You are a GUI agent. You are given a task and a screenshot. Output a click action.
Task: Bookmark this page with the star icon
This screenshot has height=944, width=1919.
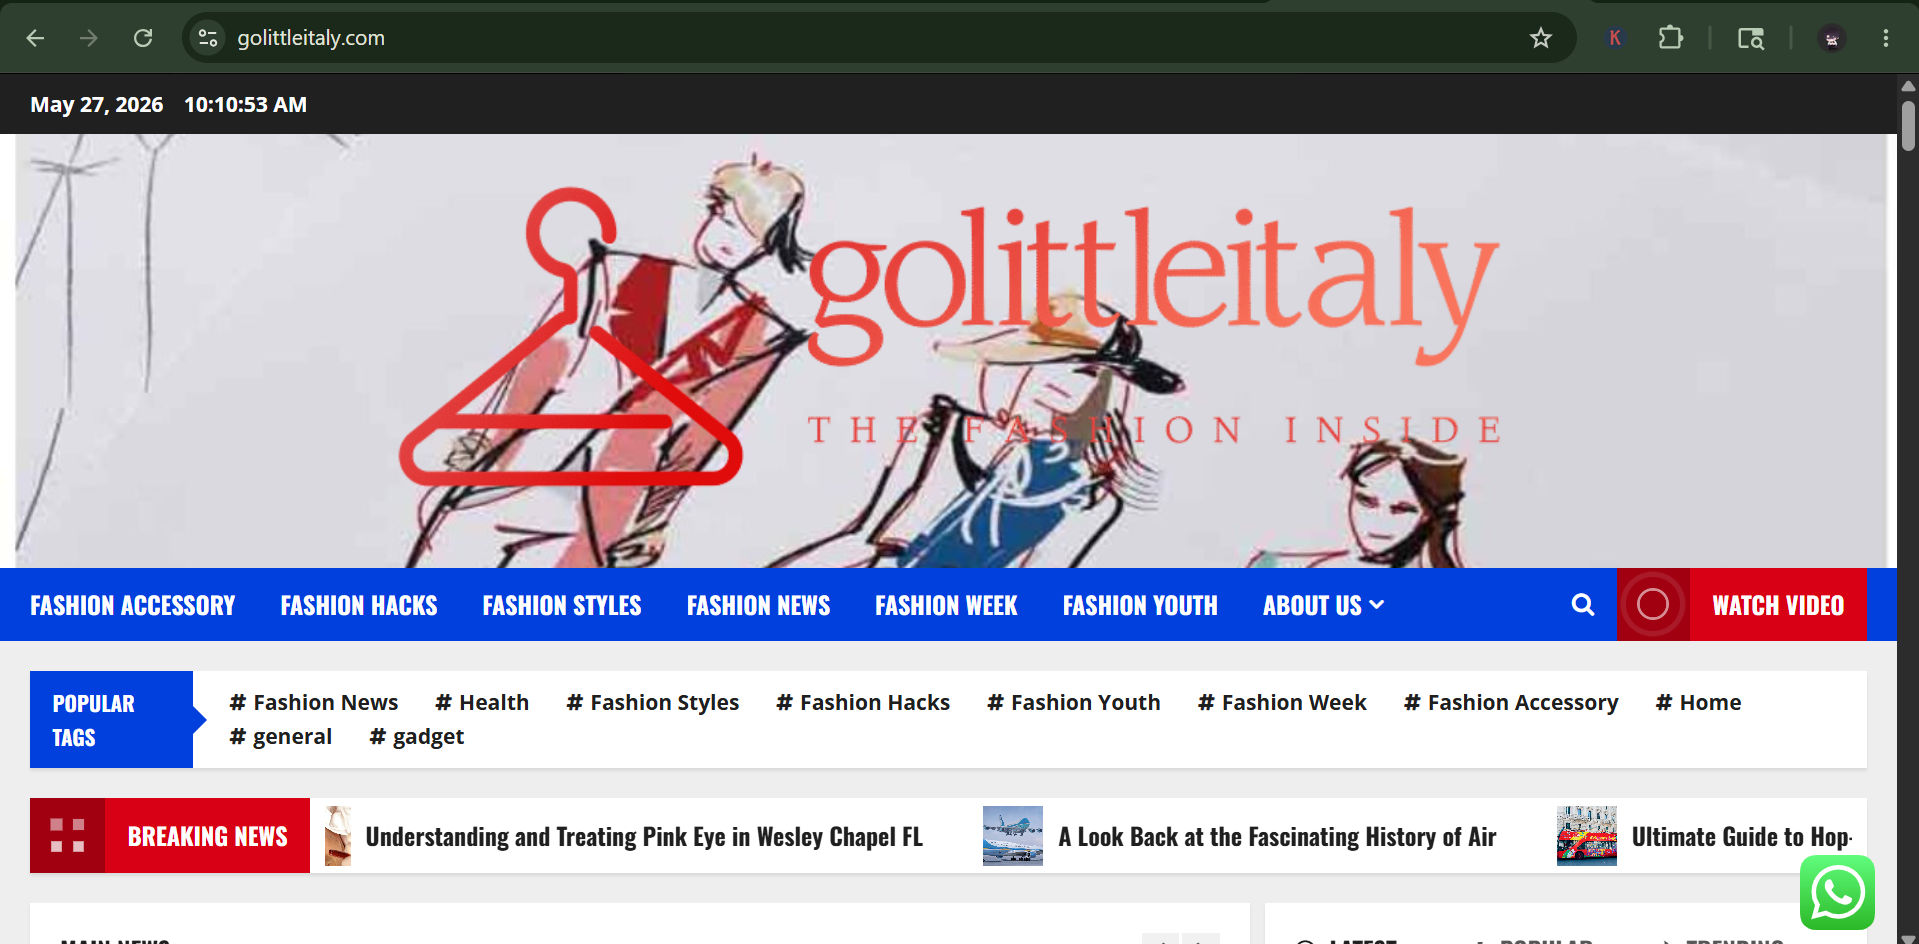click(x=1541, y=38)
